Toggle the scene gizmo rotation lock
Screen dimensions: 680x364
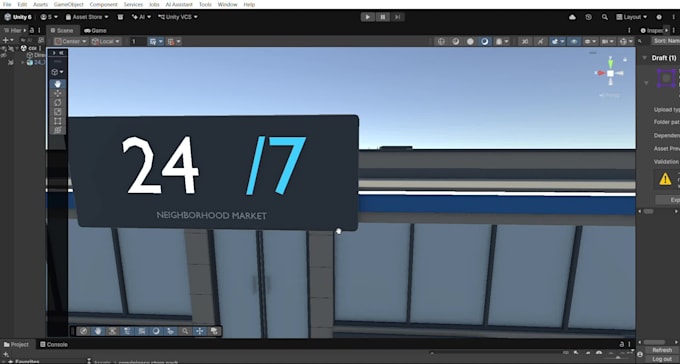(625, 59)
